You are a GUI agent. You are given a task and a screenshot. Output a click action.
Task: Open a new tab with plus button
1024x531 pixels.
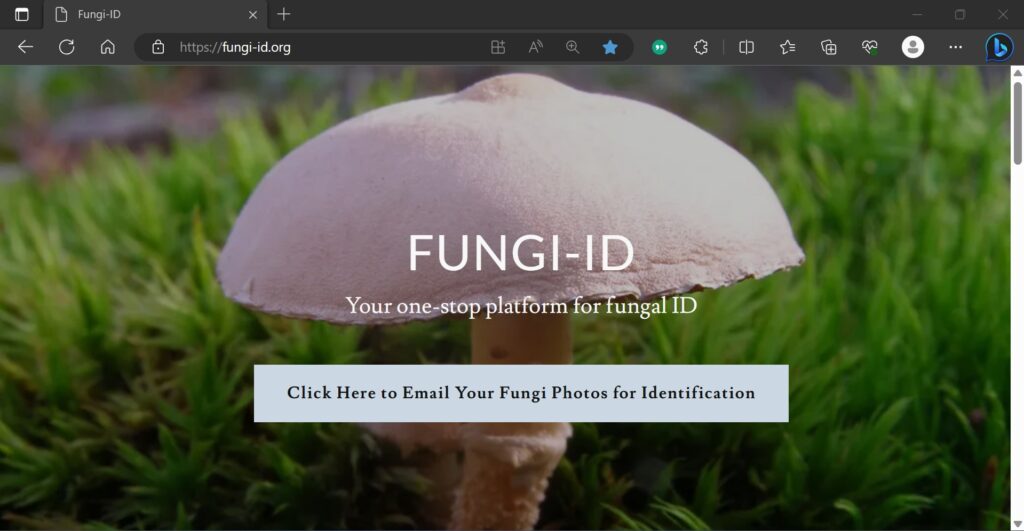click(x=283, y=14)
